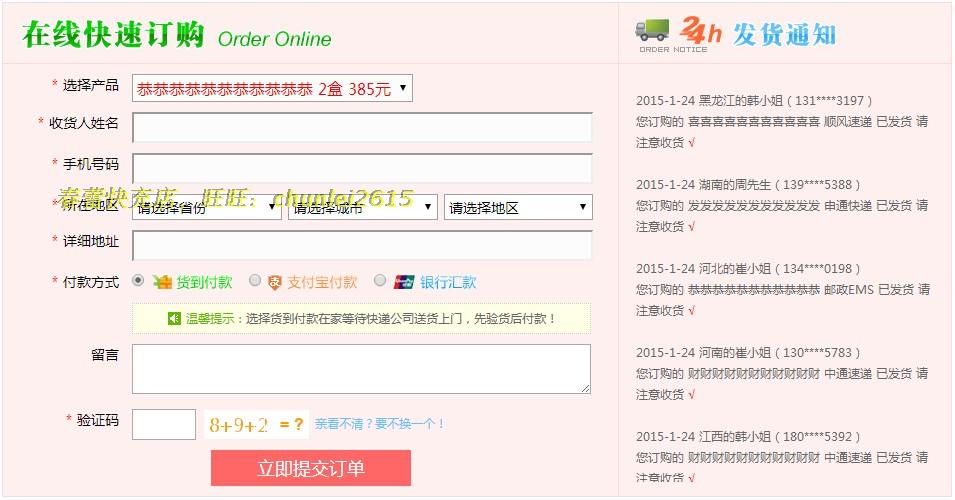
Task: Open the 请选择地区 district dropdown
Action: 518,208
